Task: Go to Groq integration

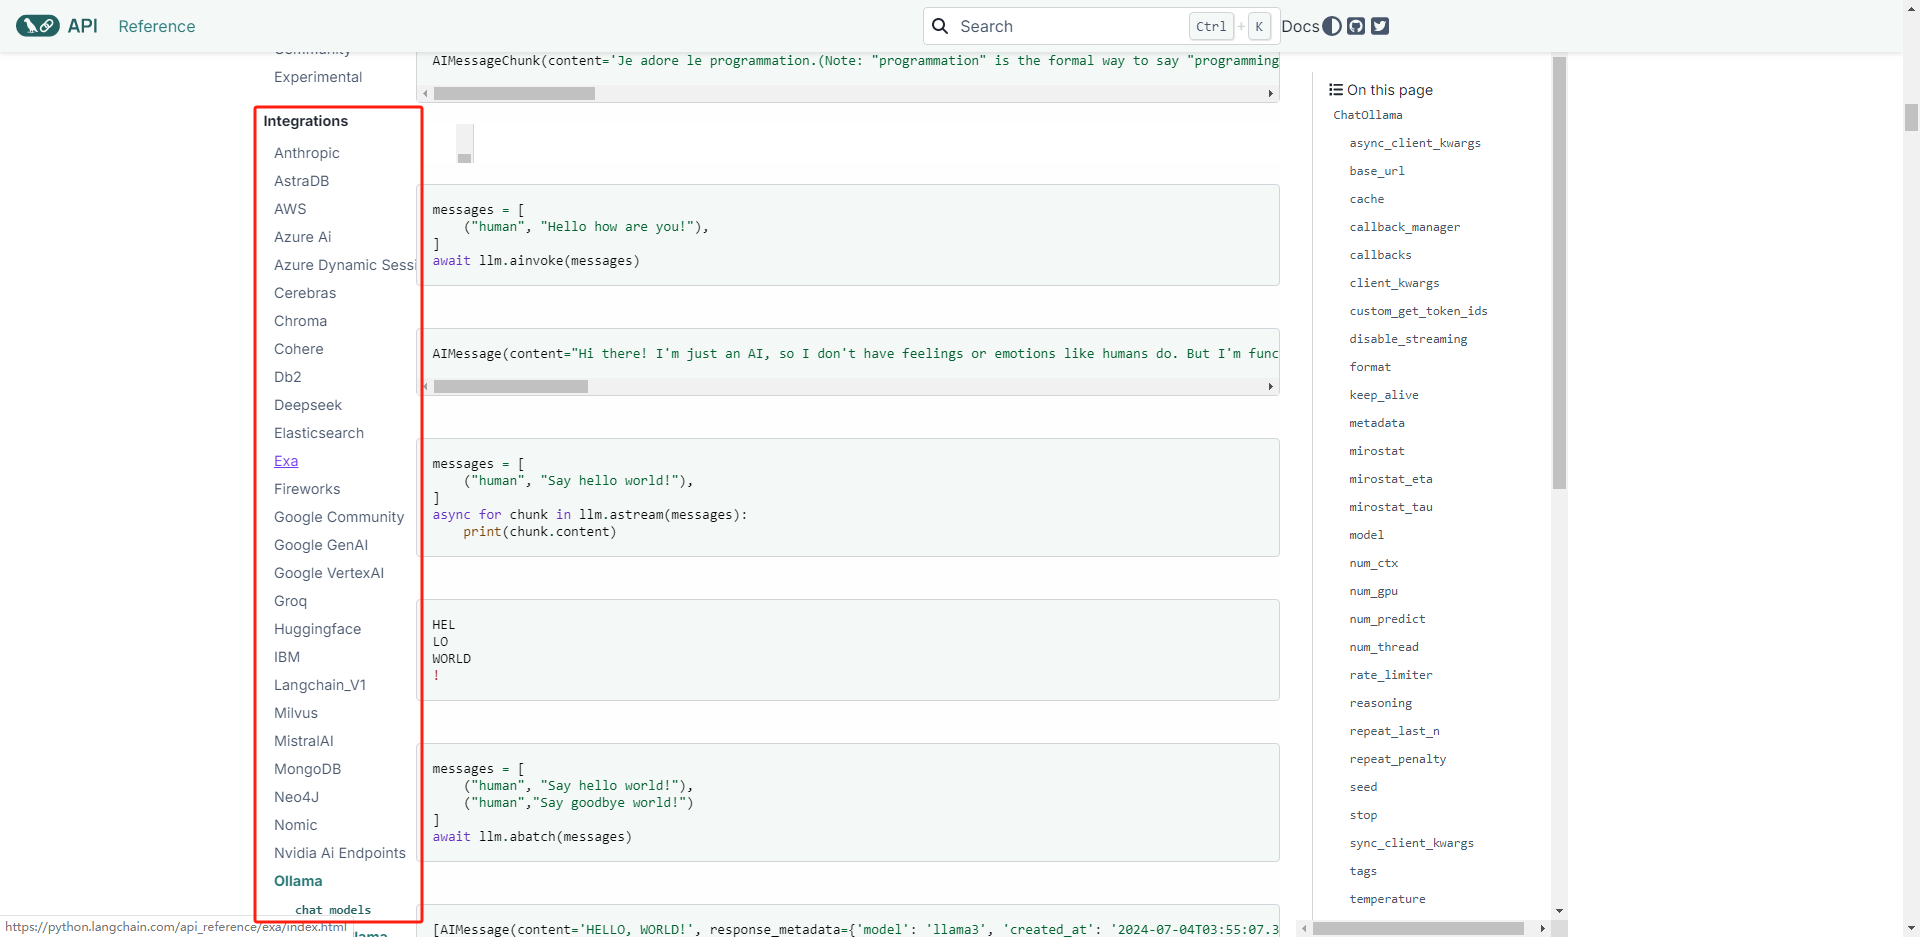Action: [291, 601]
